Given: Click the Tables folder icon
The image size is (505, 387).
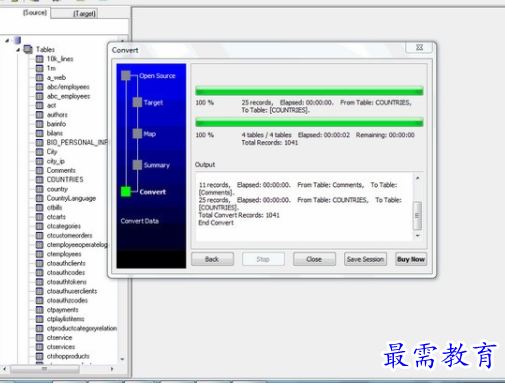Looking at the screenshot, I should pos(28,49).
